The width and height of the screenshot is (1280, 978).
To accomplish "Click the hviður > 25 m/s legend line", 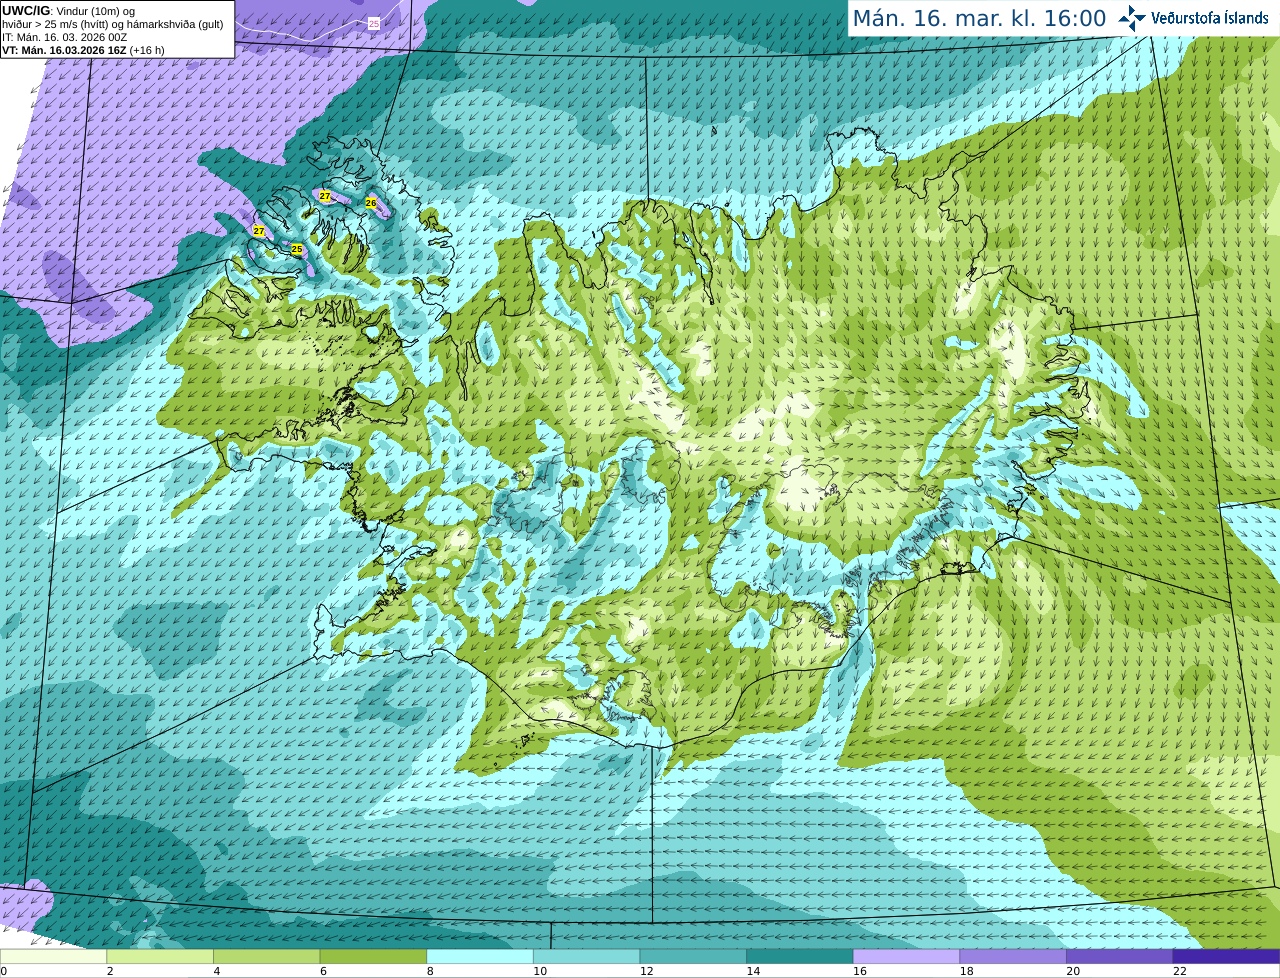I will click(x=113, y=24).
